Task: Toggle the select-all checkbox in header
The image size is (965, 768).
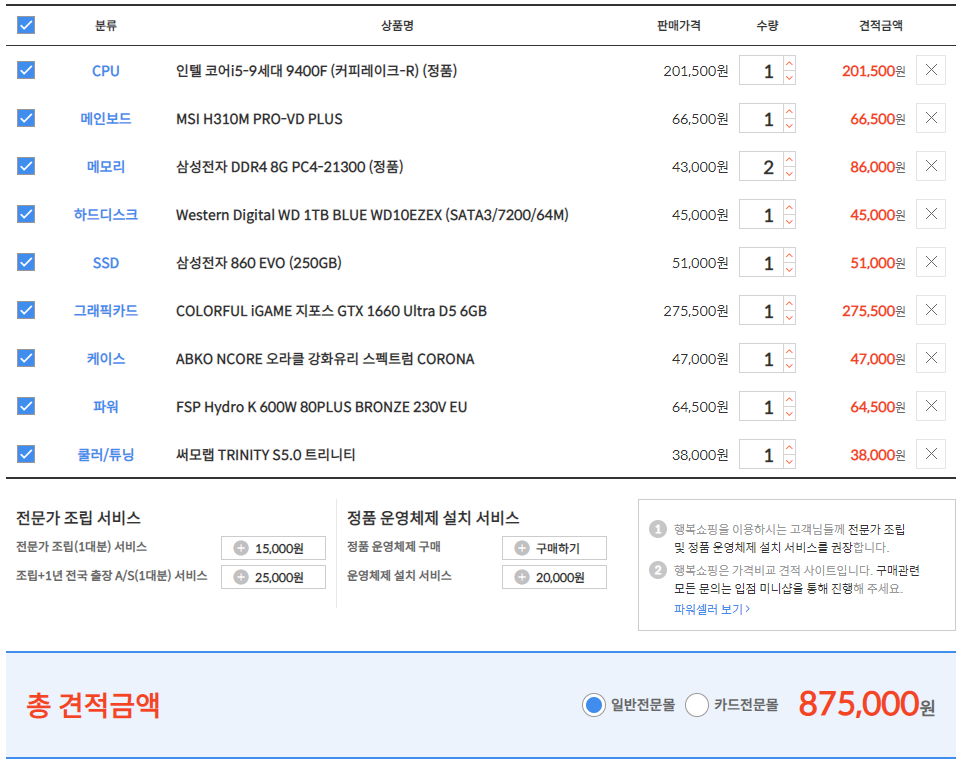Action: click(26, 25)
